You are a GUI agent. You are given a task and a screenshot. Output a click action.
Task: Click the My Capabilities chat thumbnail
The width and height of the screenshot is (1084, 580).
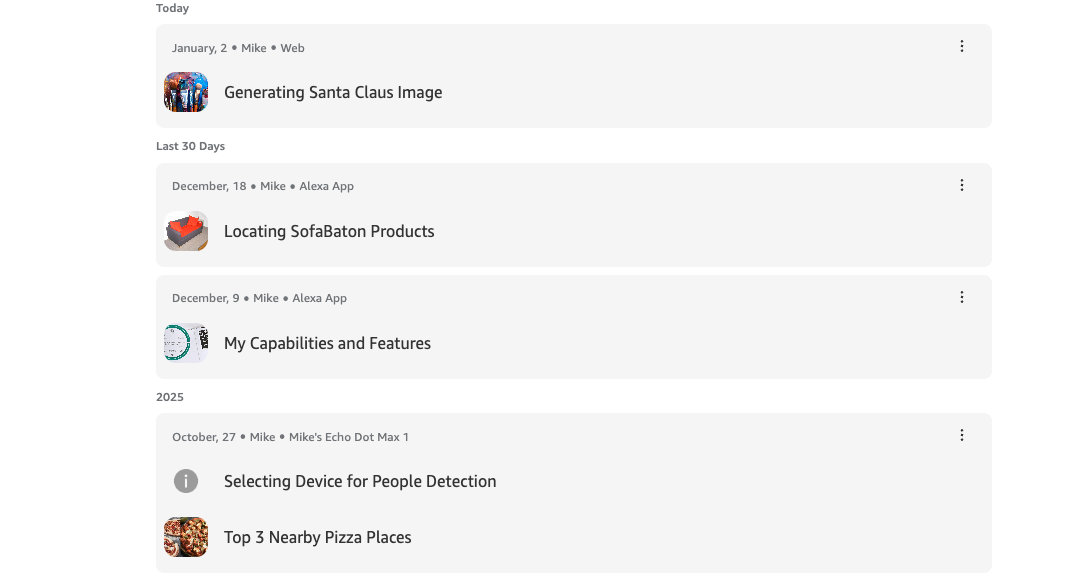tap(186, 343)
